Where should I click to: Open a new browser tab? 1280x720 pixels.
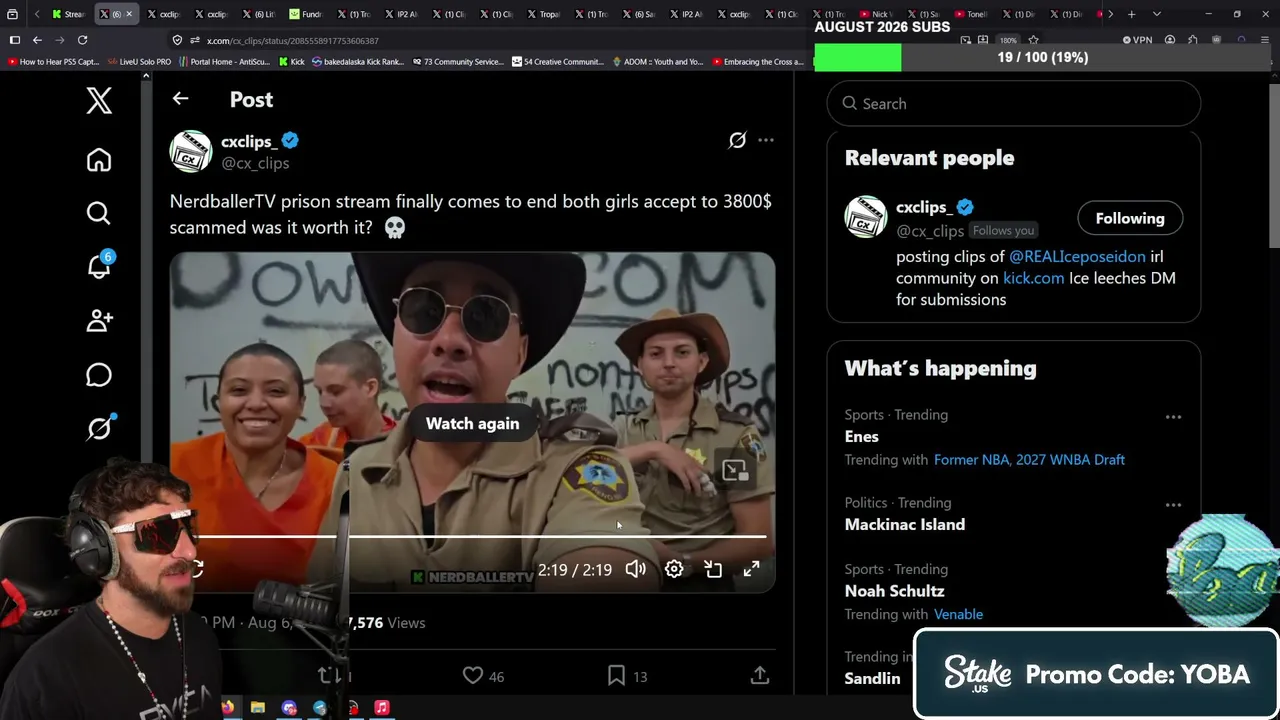click(x=1131, y=14)
